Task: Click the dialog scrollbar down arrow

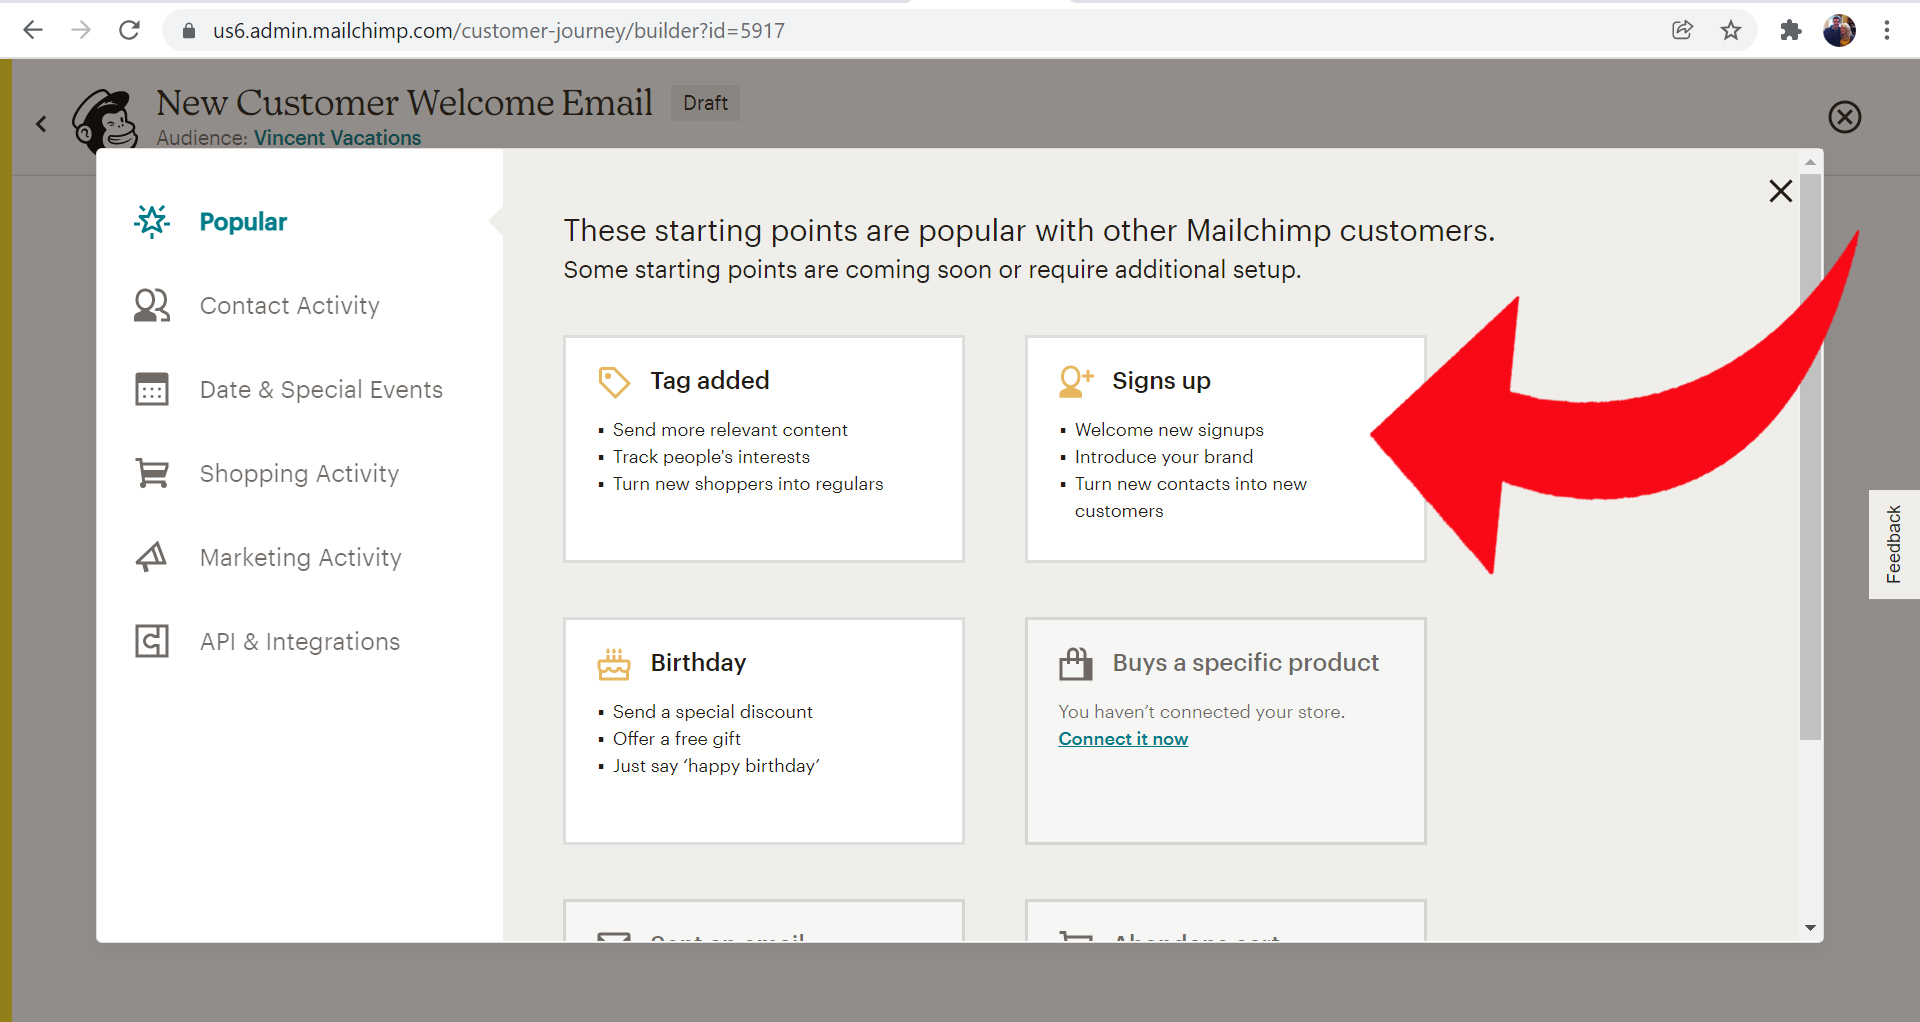Action: (1810, 928)
